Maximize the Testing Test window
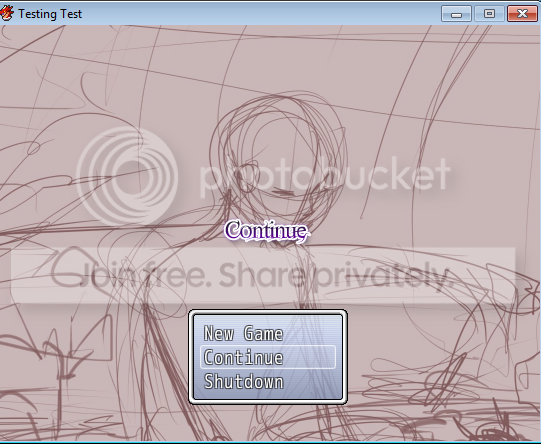Image resolution: width=541 pixels, height=444 pixels. pyautogui.click(x=489, y=14)
